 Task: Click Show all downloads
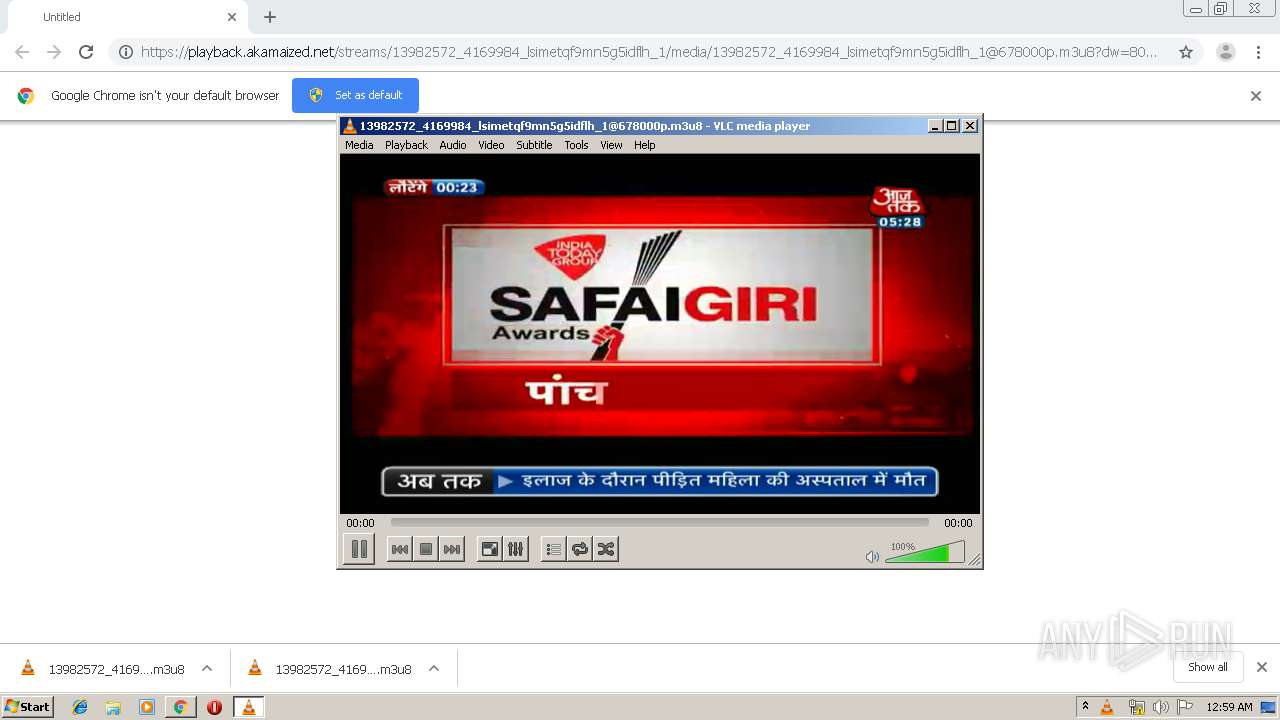(x=1208, y=667)
